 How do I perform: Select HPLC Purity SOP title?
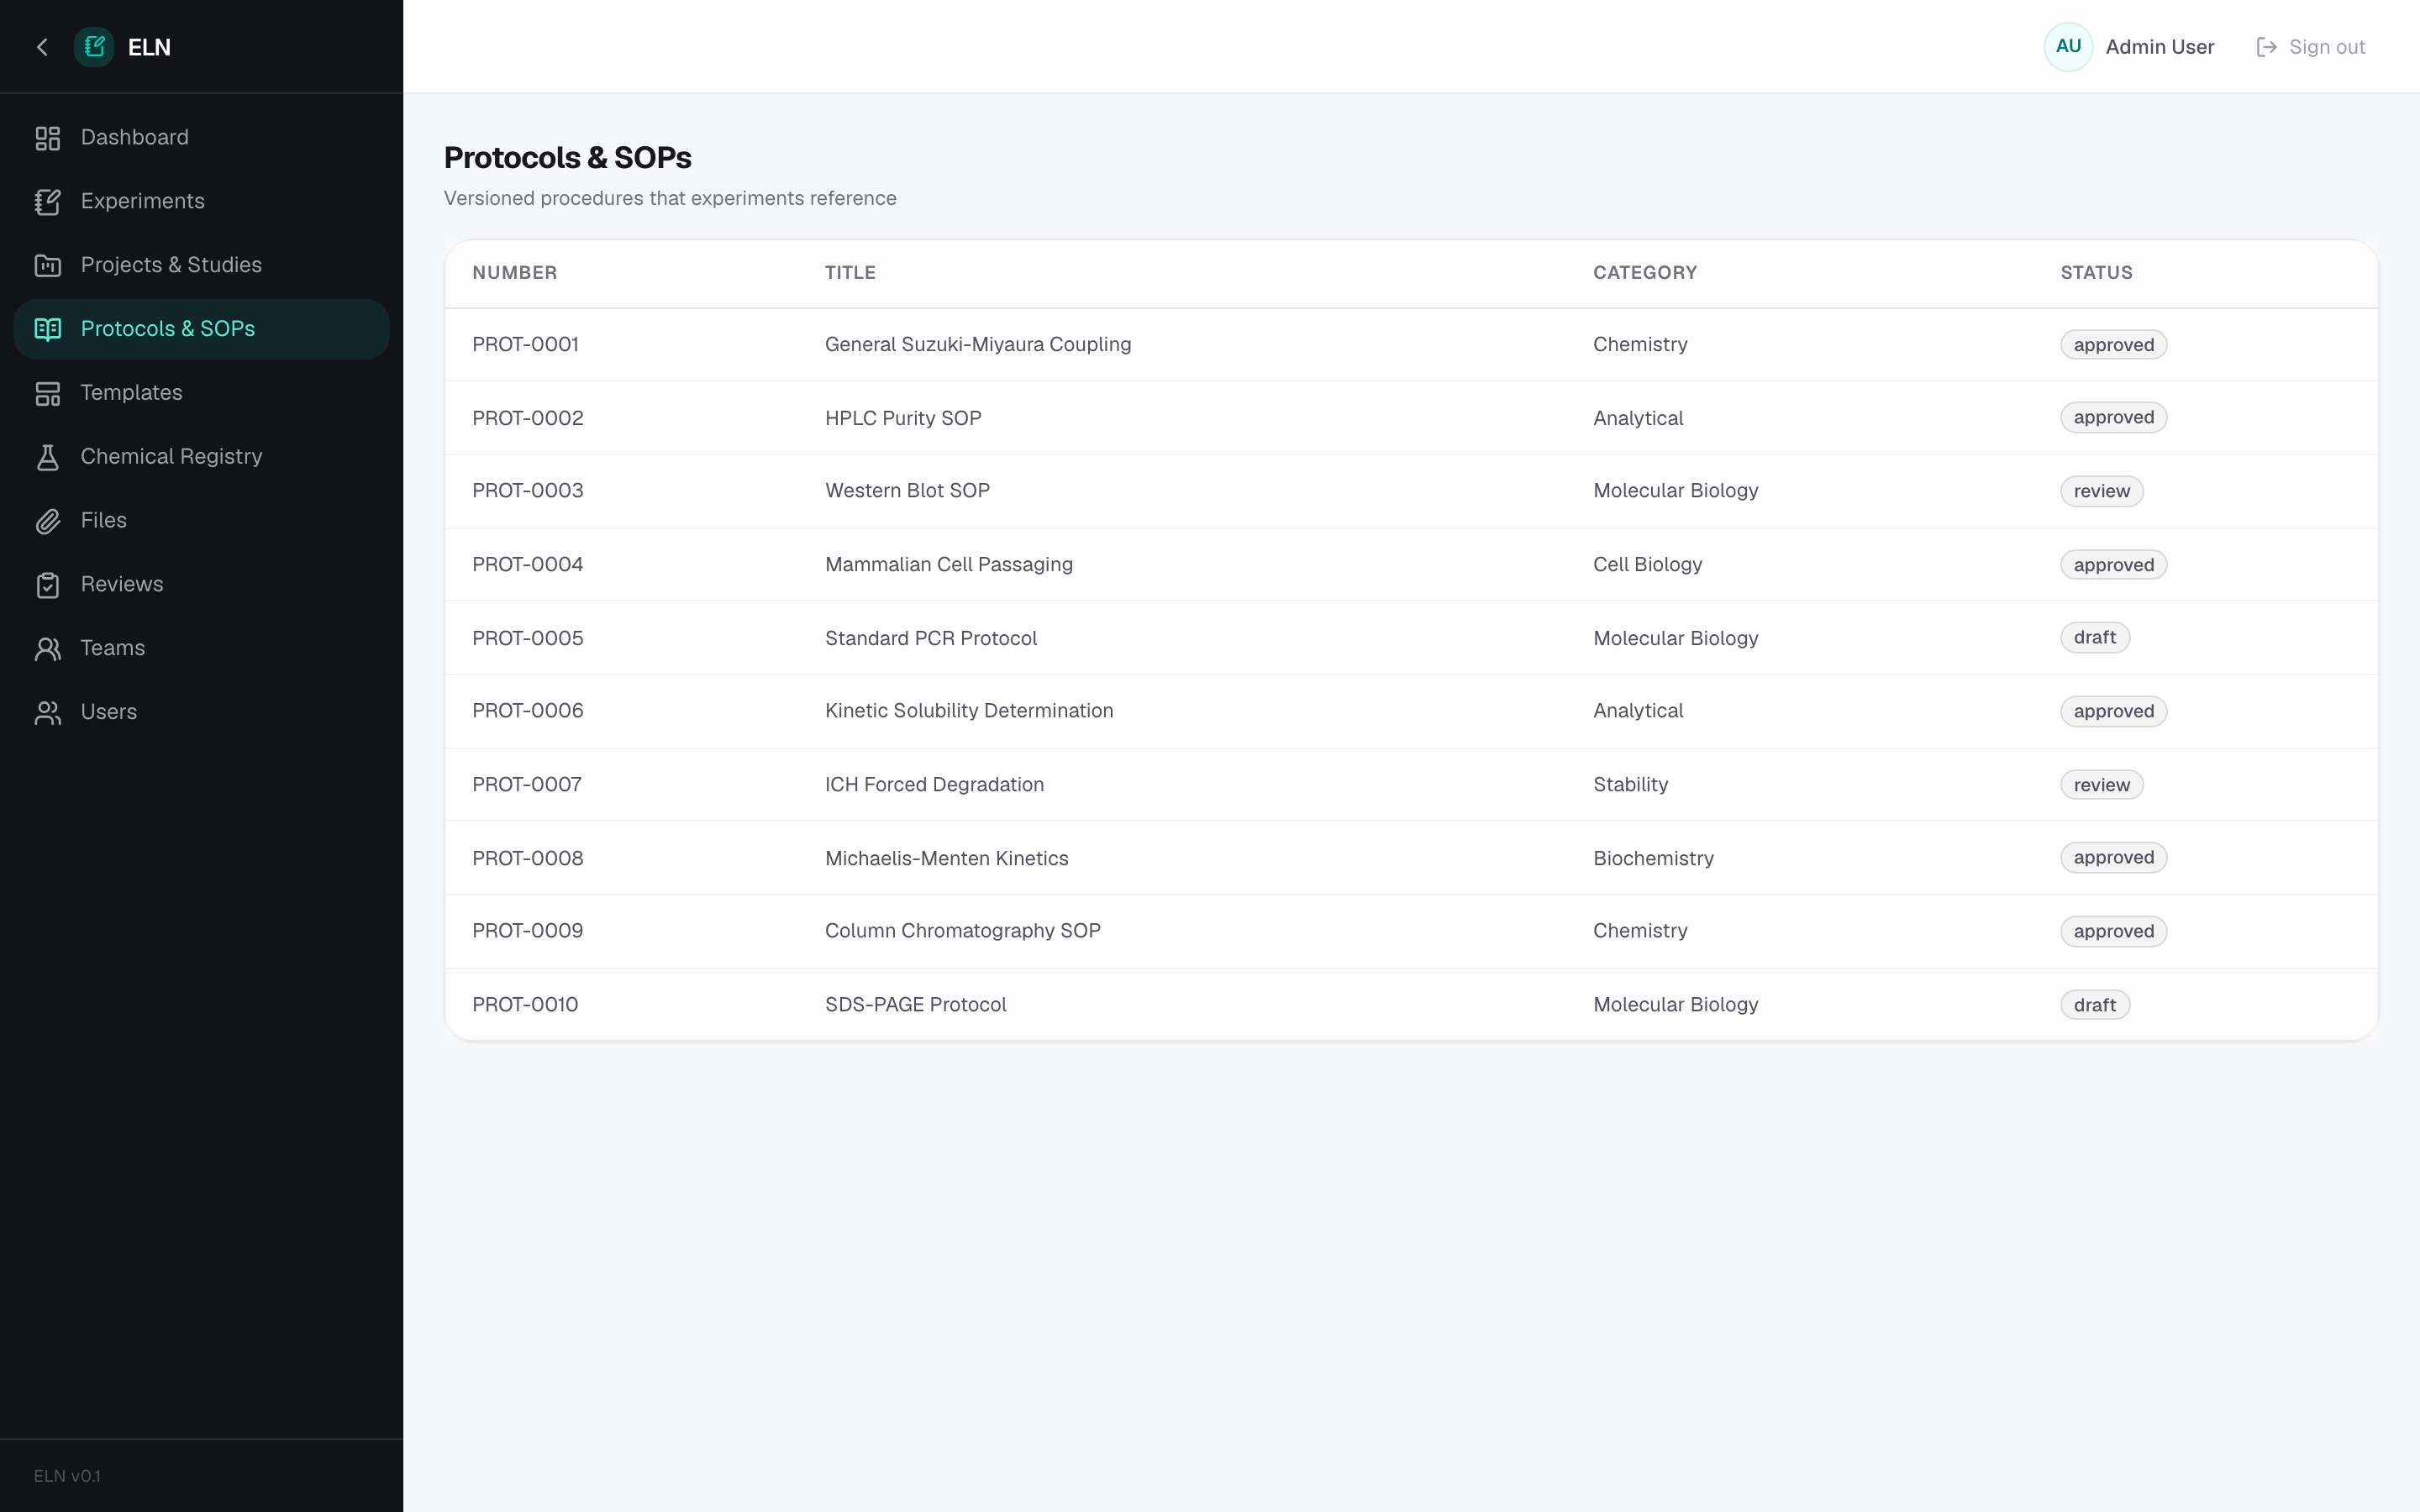(x=902, y=418)
